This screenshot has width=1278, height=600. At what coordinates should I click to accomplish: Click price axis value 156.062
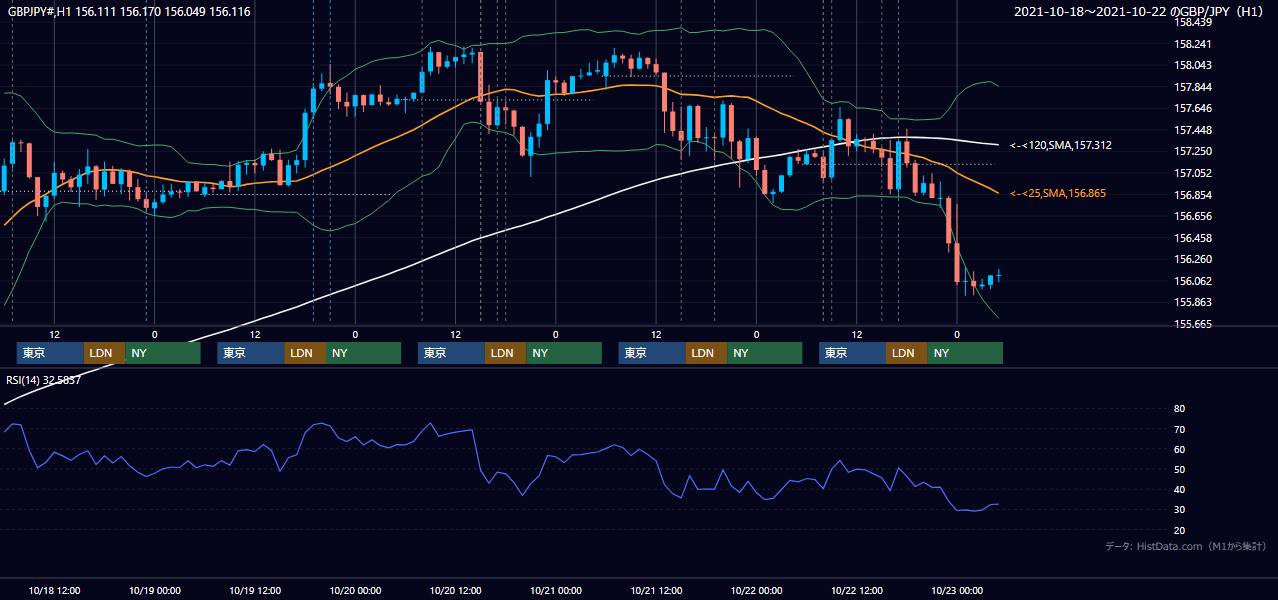coord(1193,281)
